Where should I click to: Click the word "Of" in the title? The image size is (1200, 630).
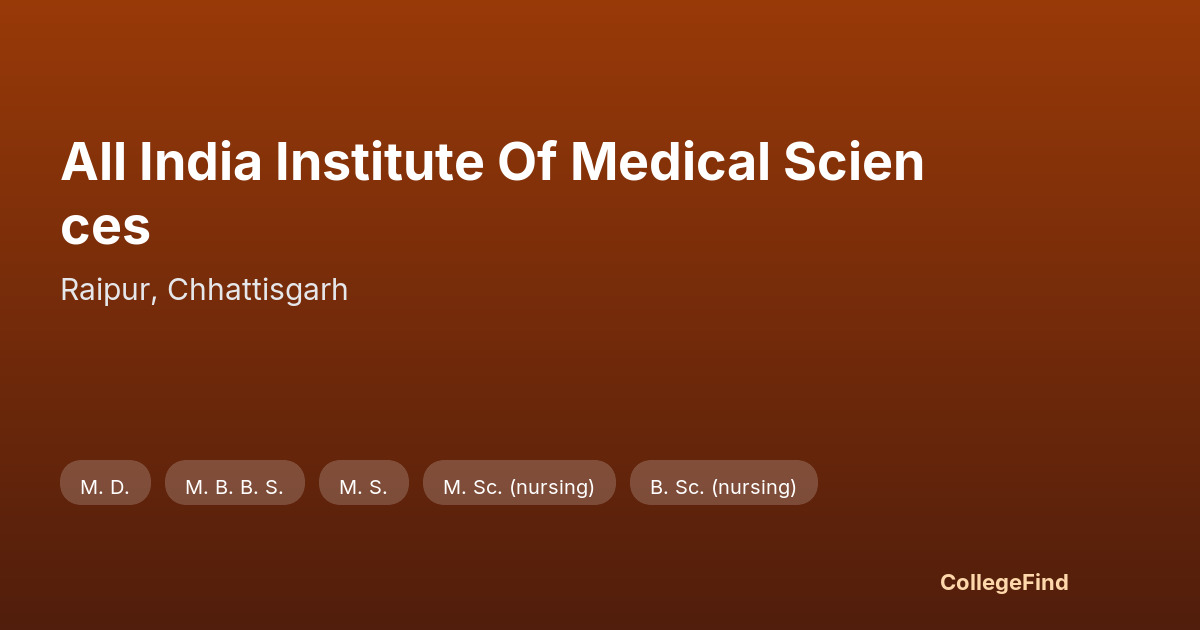pos(527,162)
